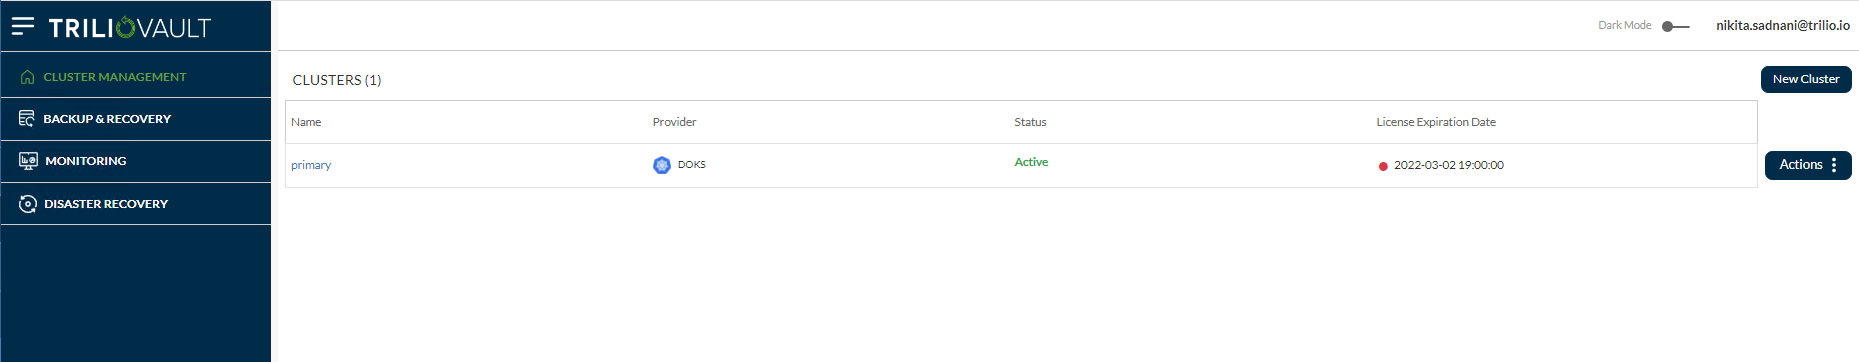Click the DOKS Kubernetes provider icon
This screenshot has width=1859, height=362.
click(662, 165)
